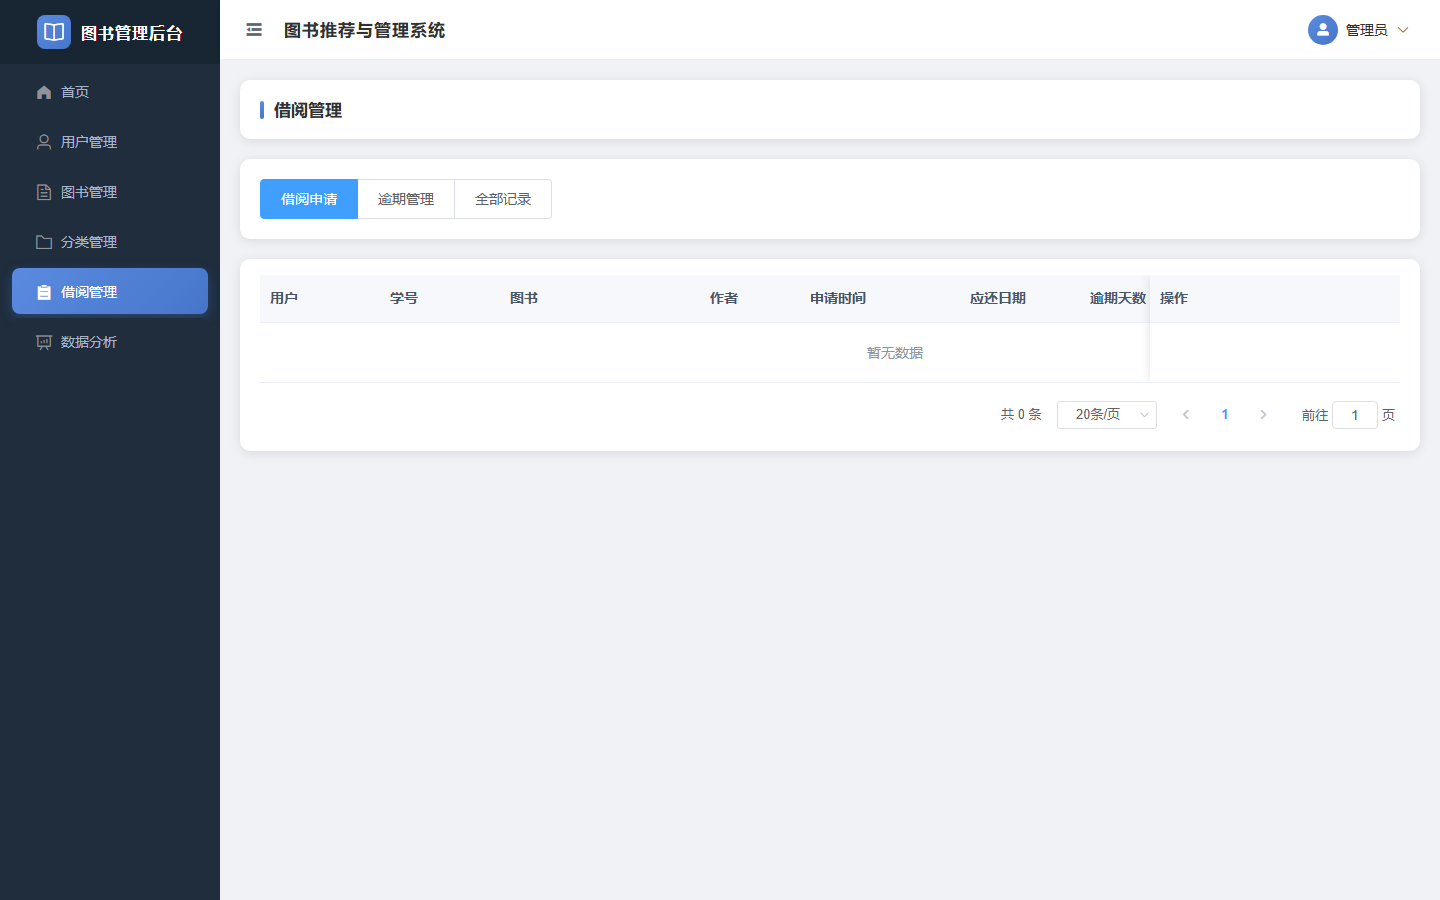This screenshot has width=1440, height=900.
Task: Click the 暂无数据 empty table text
Action: 895,353
